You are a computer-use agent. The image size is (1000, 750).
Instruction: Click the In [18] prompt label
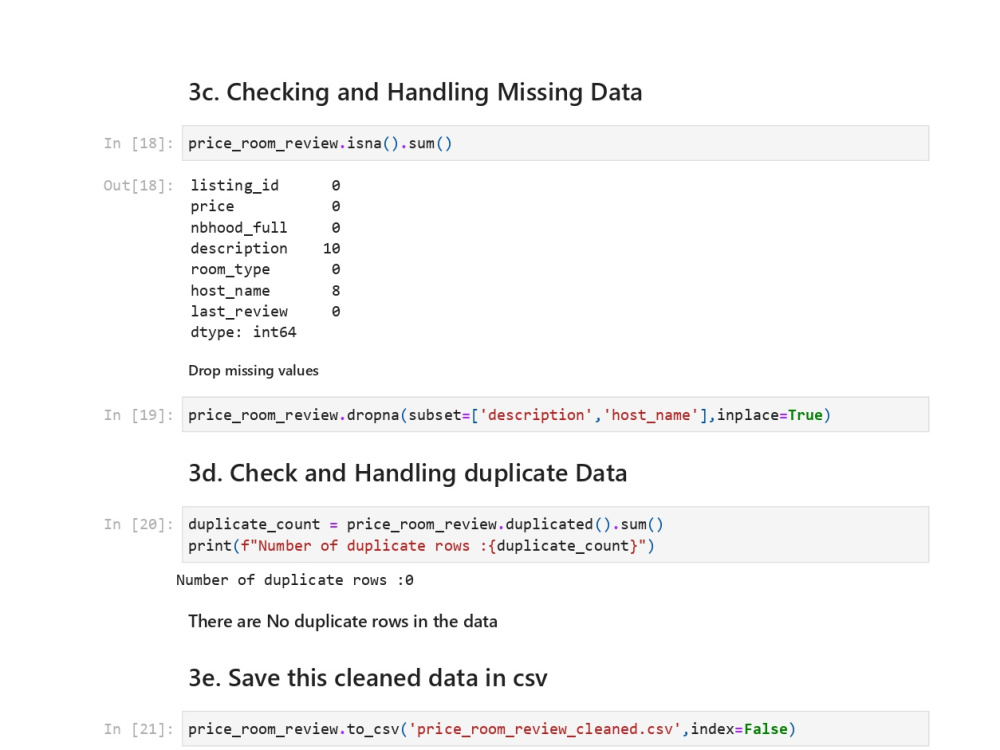[138, 143]
